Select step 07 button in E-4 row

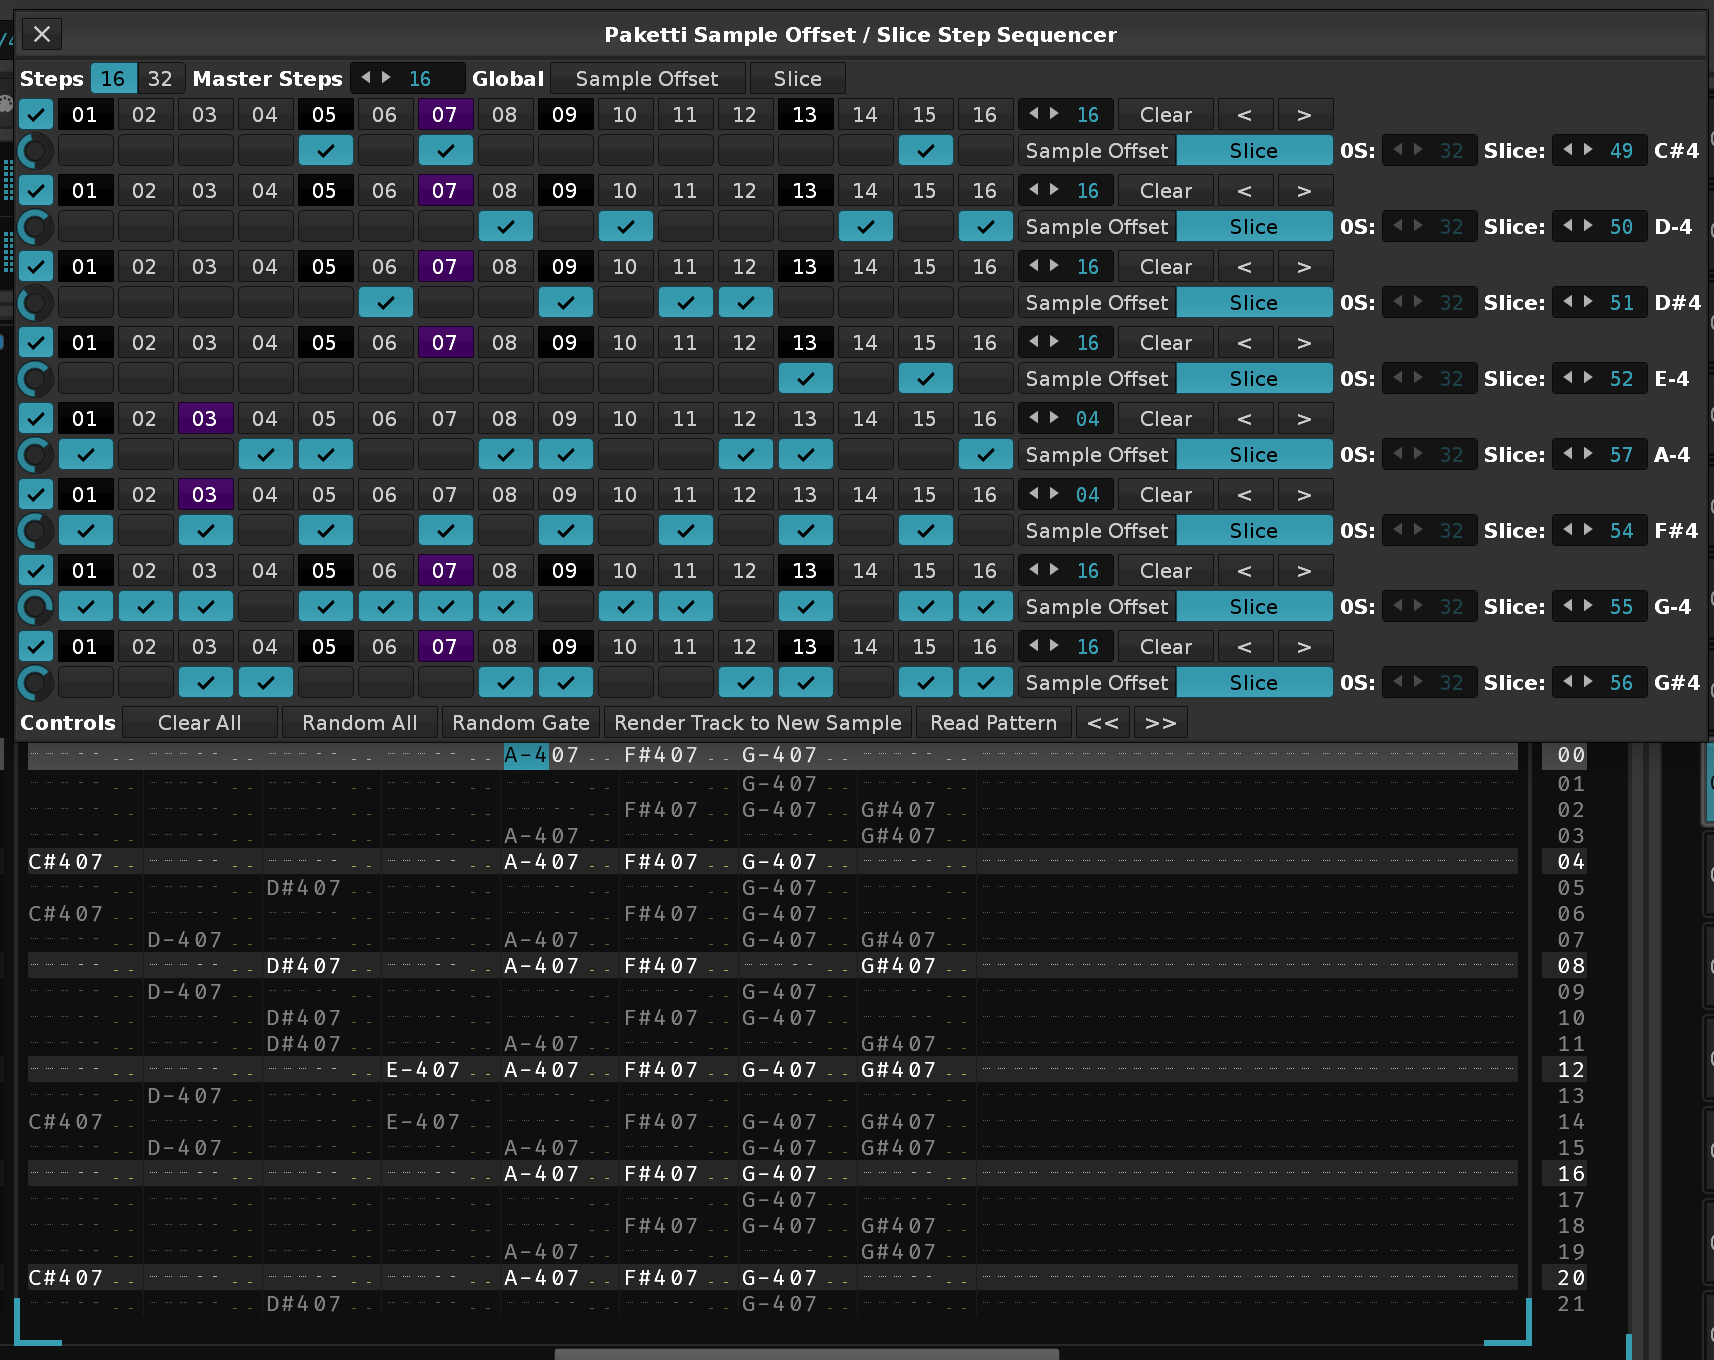[444, 343]
